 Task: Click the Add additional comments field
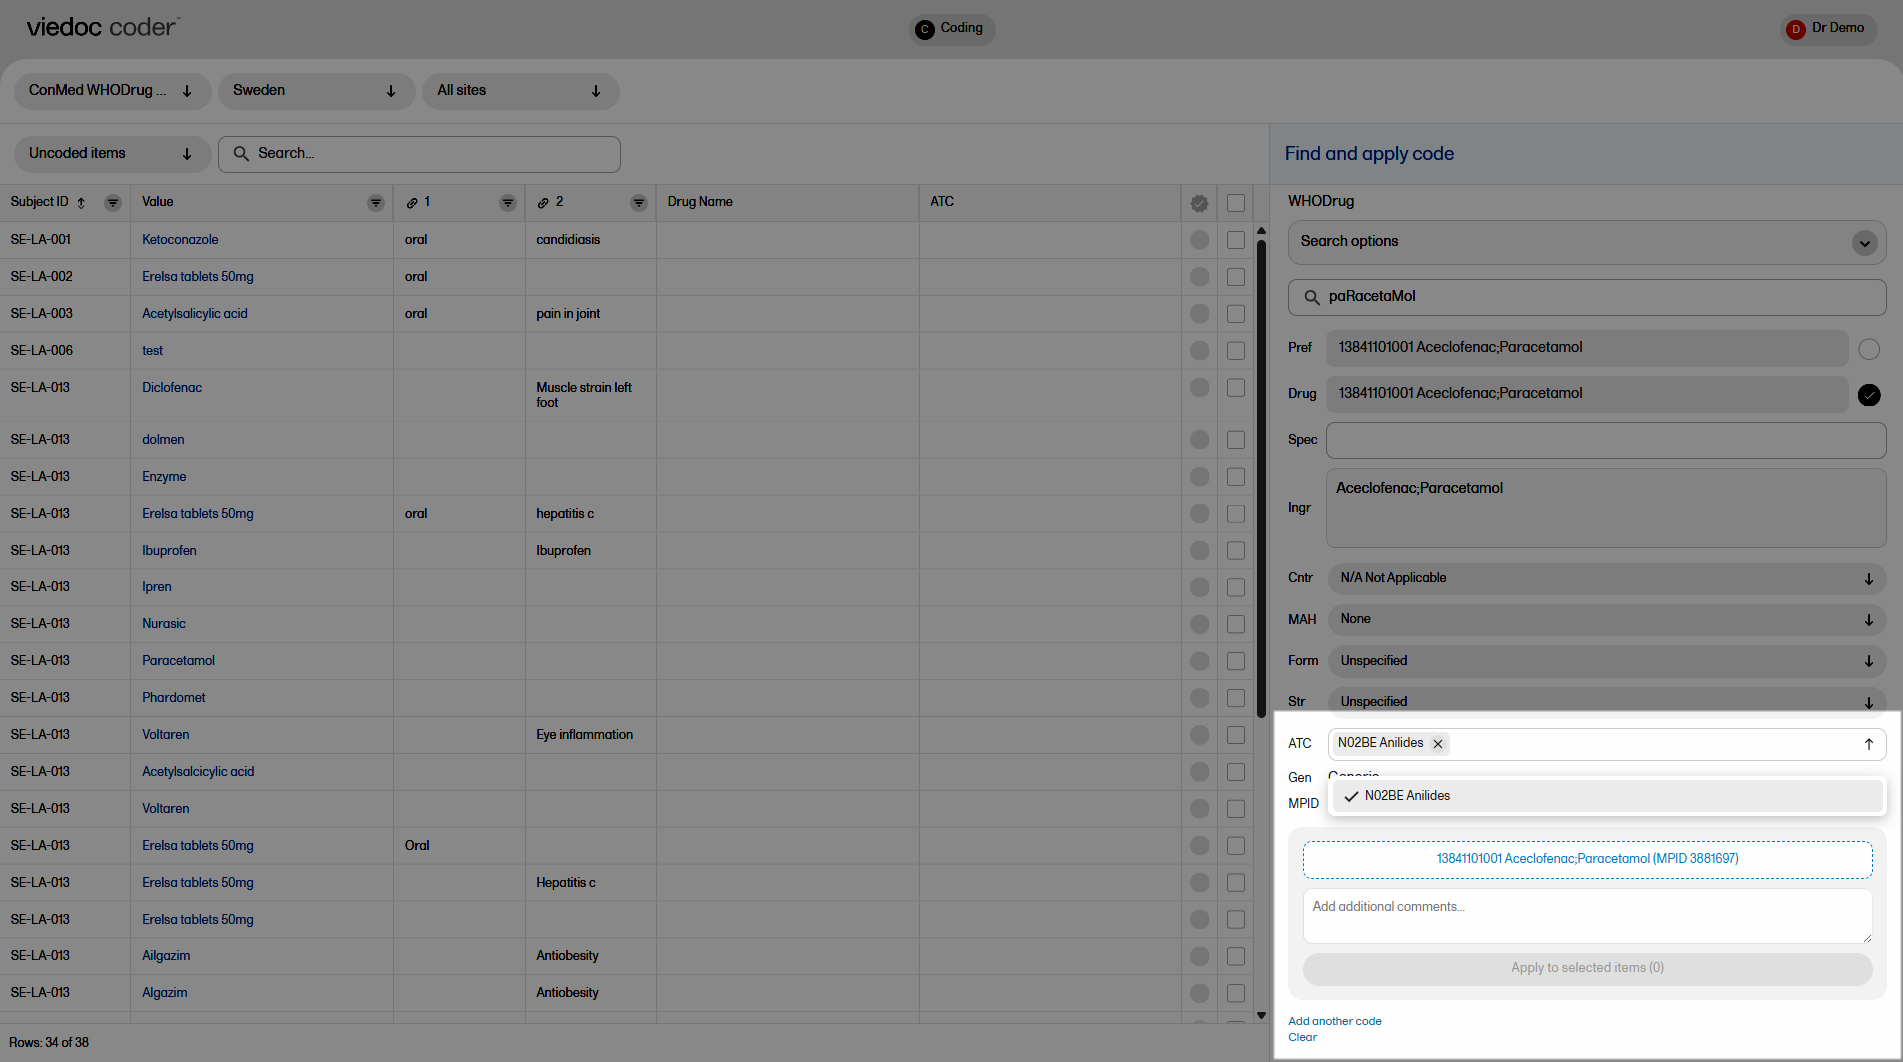[x=1586, y=916]
